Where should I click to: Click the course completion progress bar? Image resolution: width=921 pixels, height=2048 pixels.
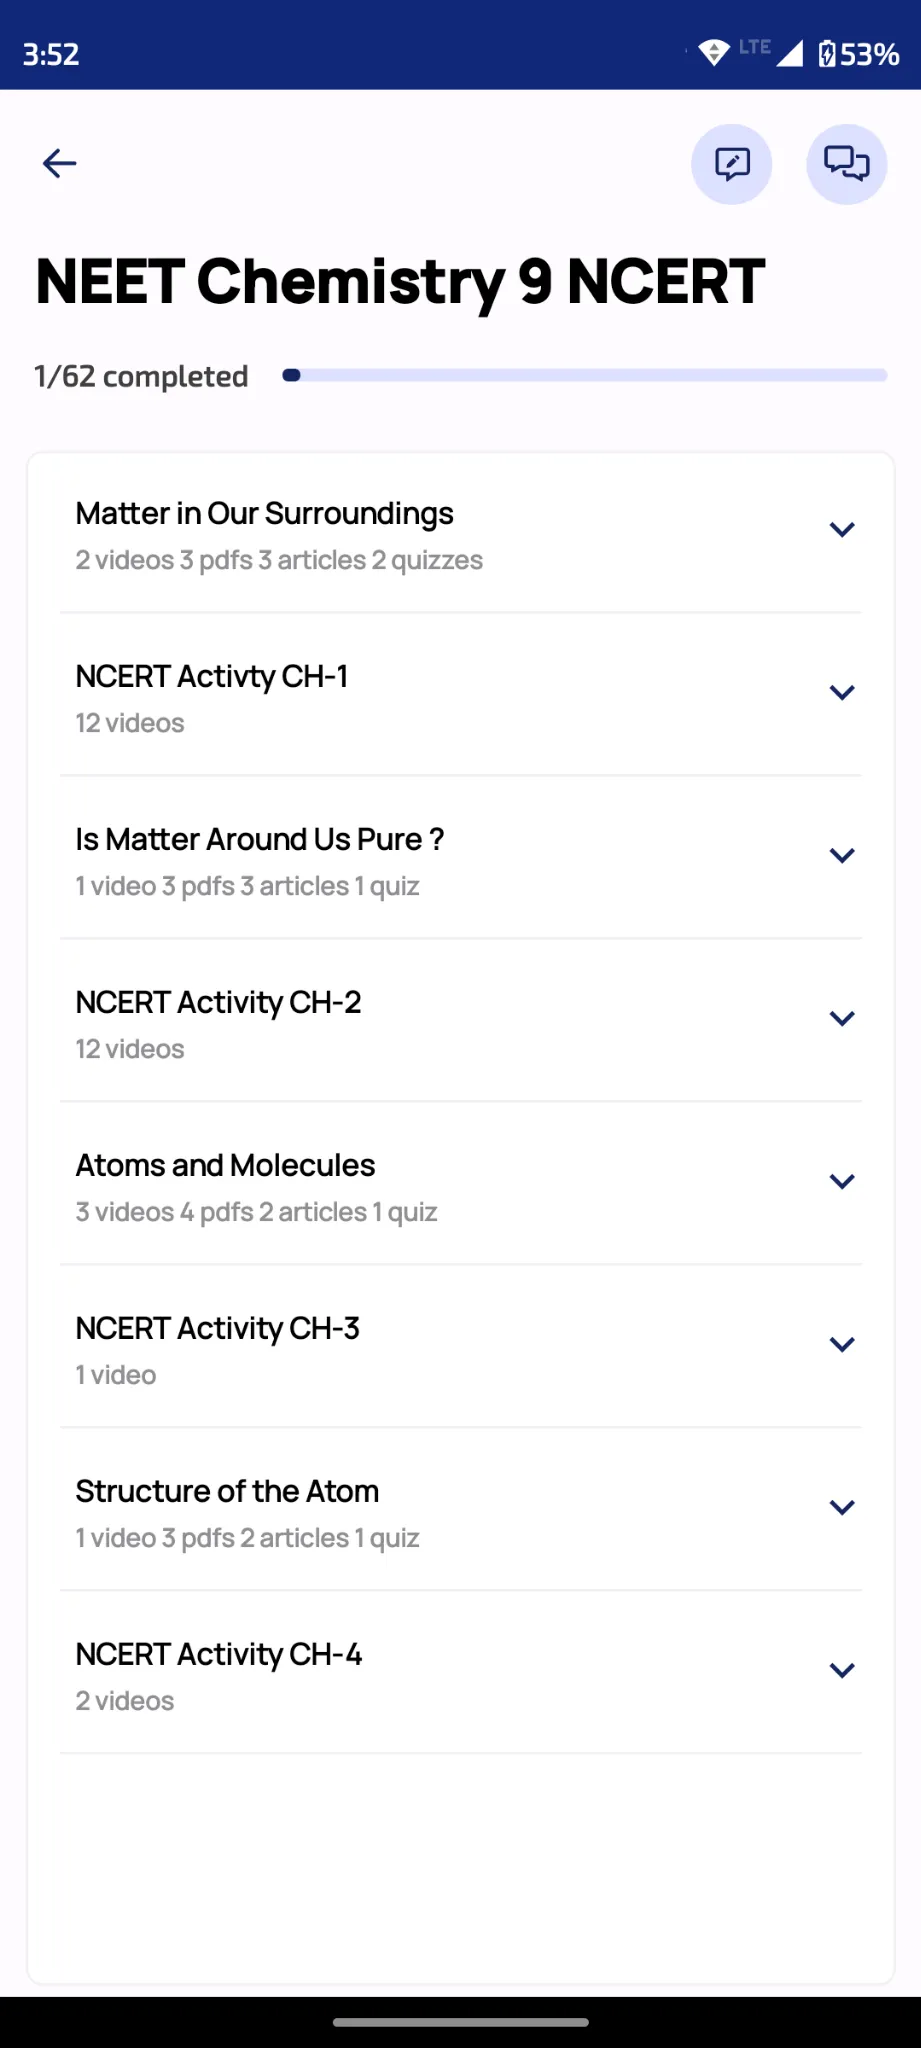pyautogui.click(x=585, y=376)
